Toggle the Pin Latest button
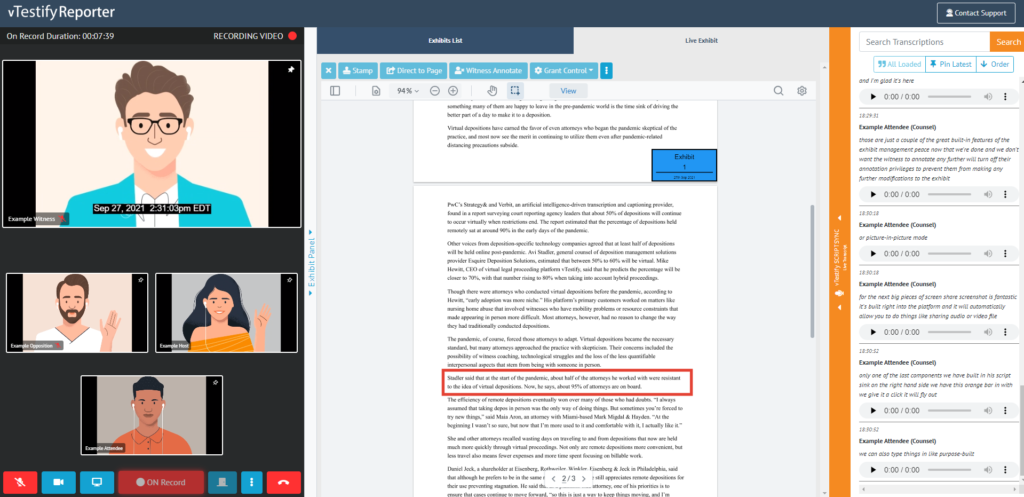This screenshot has height=497, width=1024. coord(950,64)
